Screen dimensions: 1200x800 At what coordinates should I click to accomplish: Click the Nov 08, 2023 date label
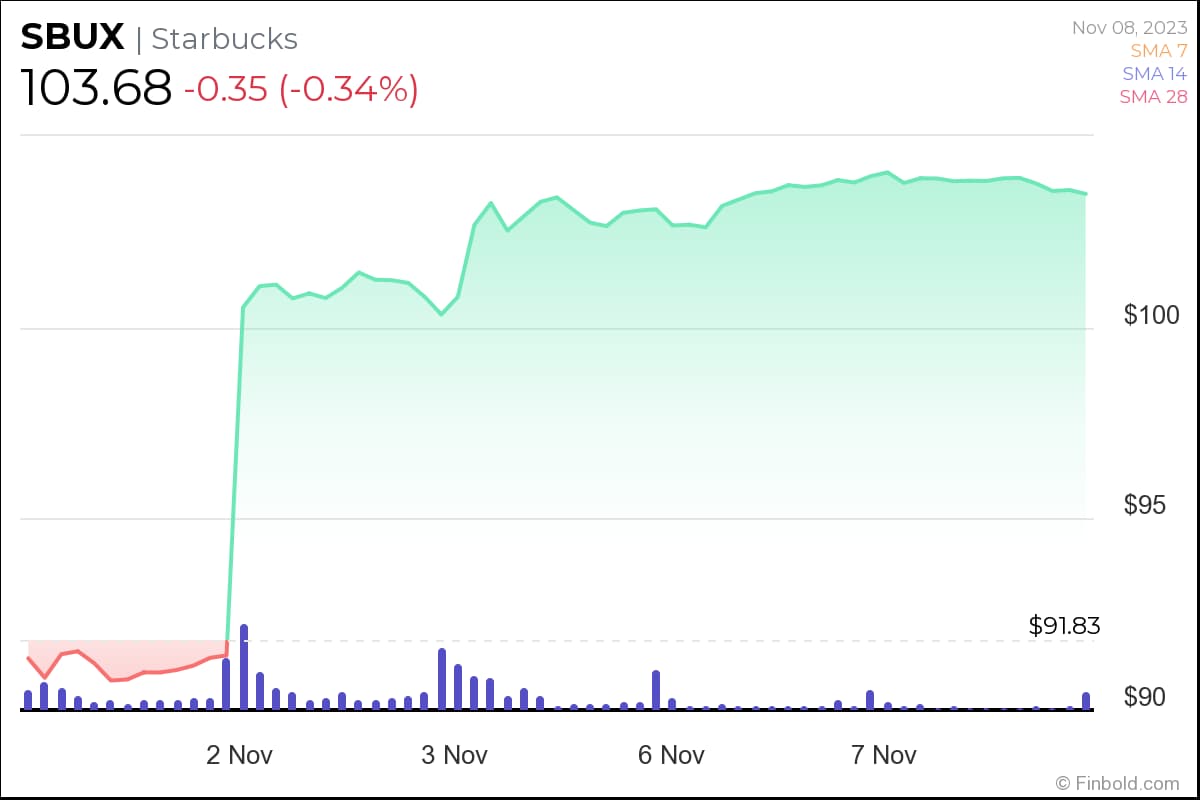pos(1129,27)
